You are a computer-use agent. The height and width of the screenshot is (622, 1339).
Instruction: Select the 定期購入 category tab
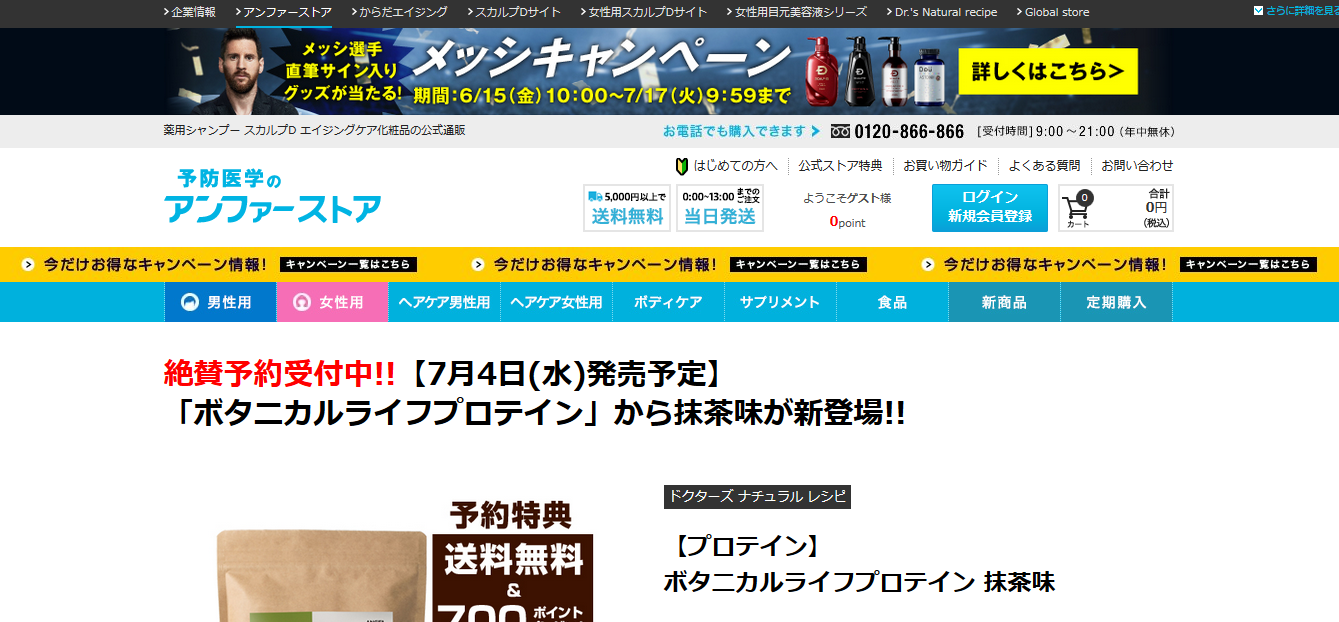pyautogui.click(x=1116, y=302)
